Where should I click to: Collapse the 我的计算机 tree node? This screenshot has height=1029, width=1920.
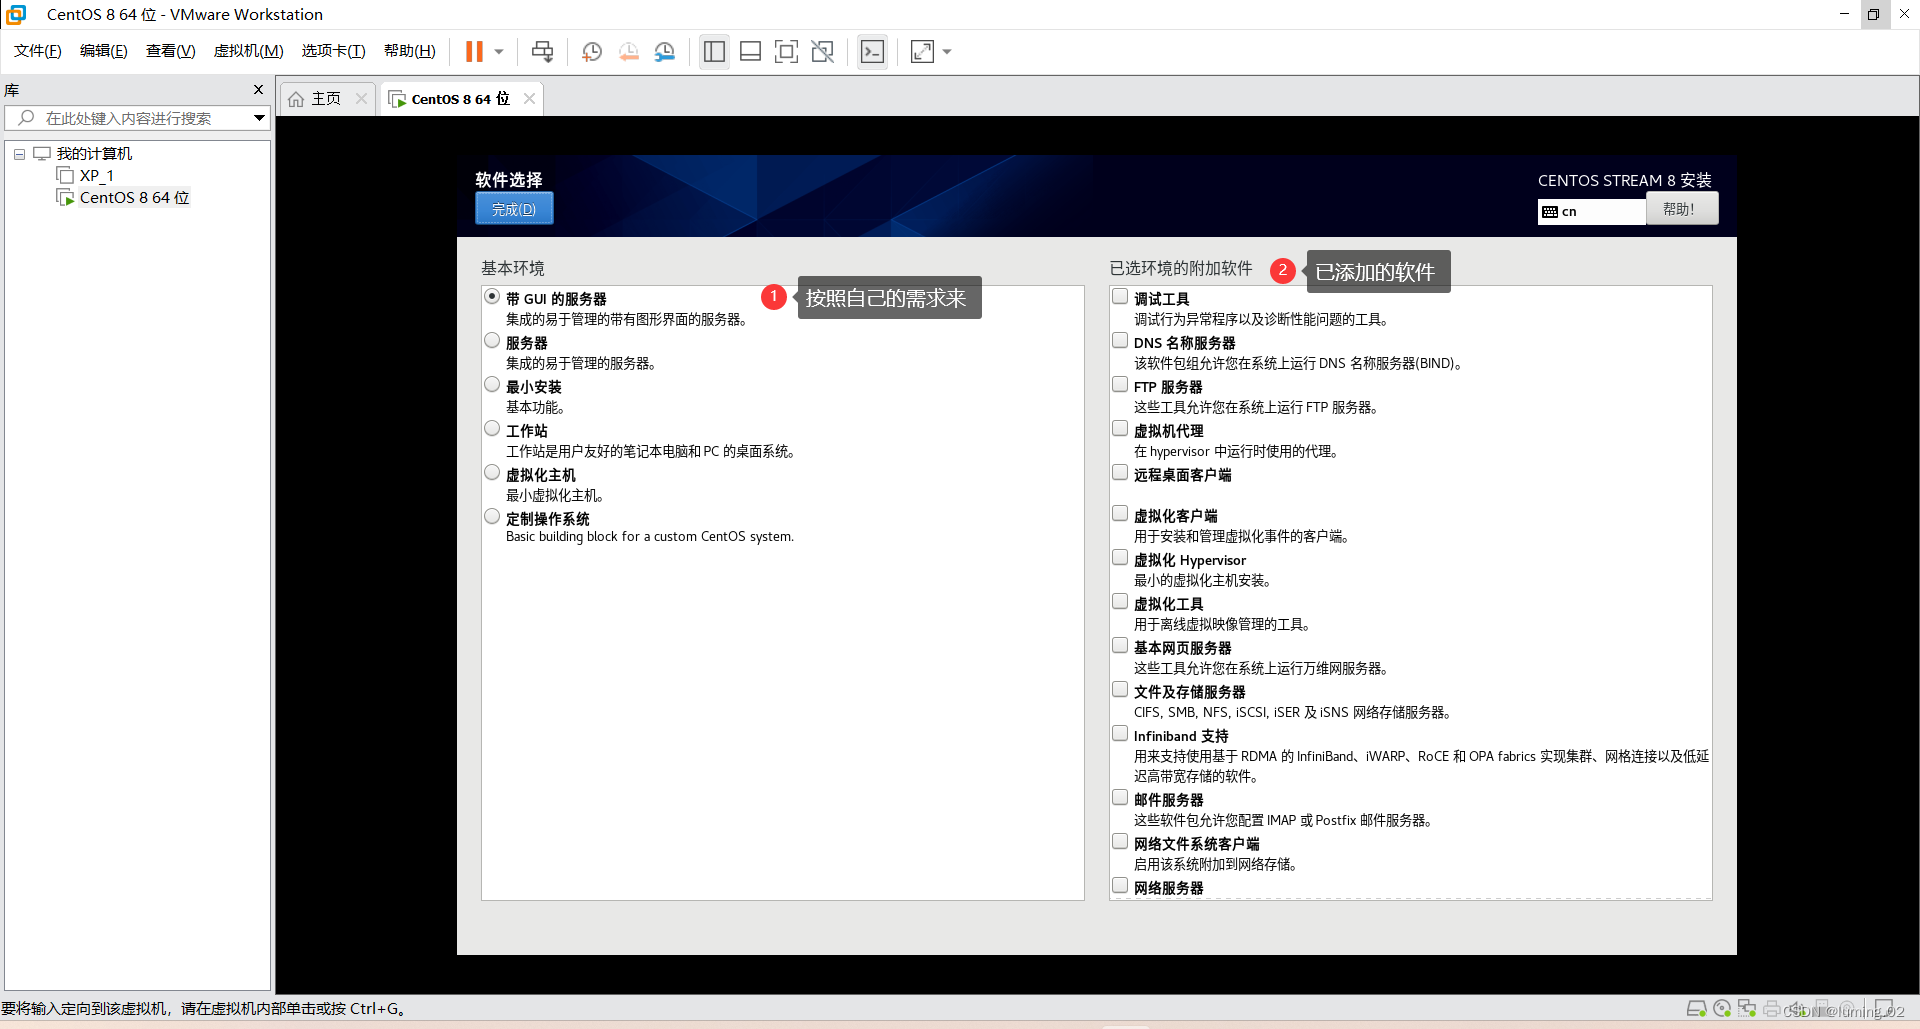(19, 154)
